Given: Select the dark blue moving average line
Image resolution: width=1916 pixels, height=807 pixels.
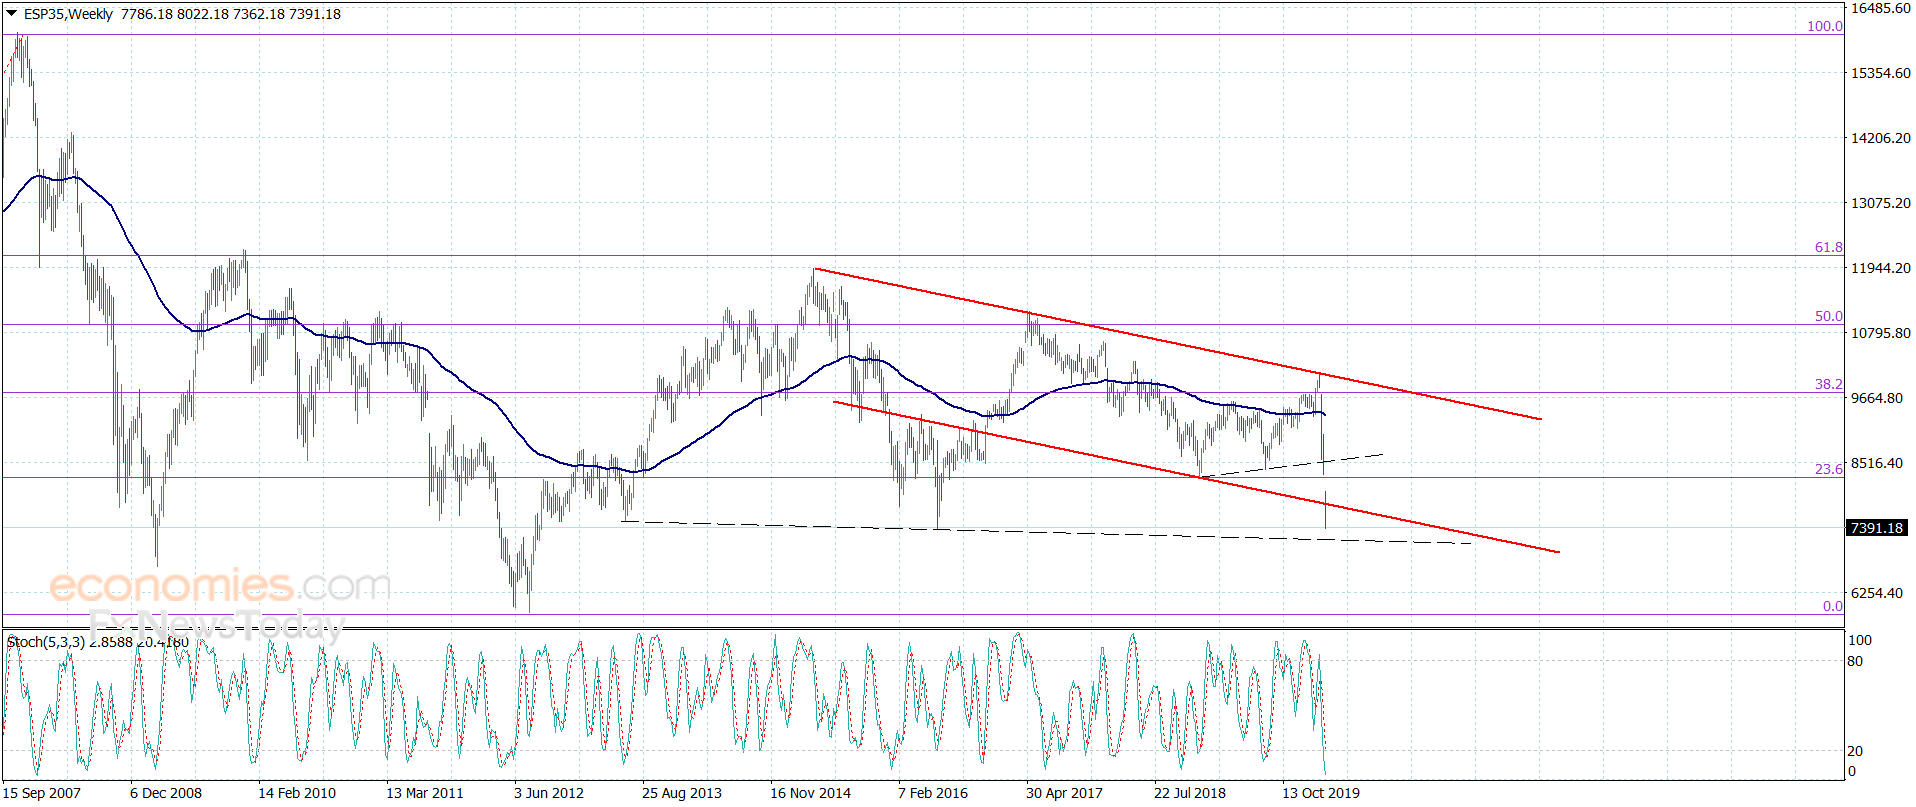Looking at the screenshot, I should click(x=662, y=322).
